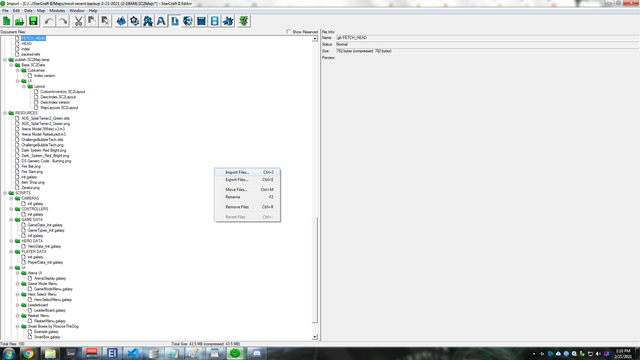
Task: Click the green StarCraft II Editor taskbar icon
Action: click(x=235, y=353)
